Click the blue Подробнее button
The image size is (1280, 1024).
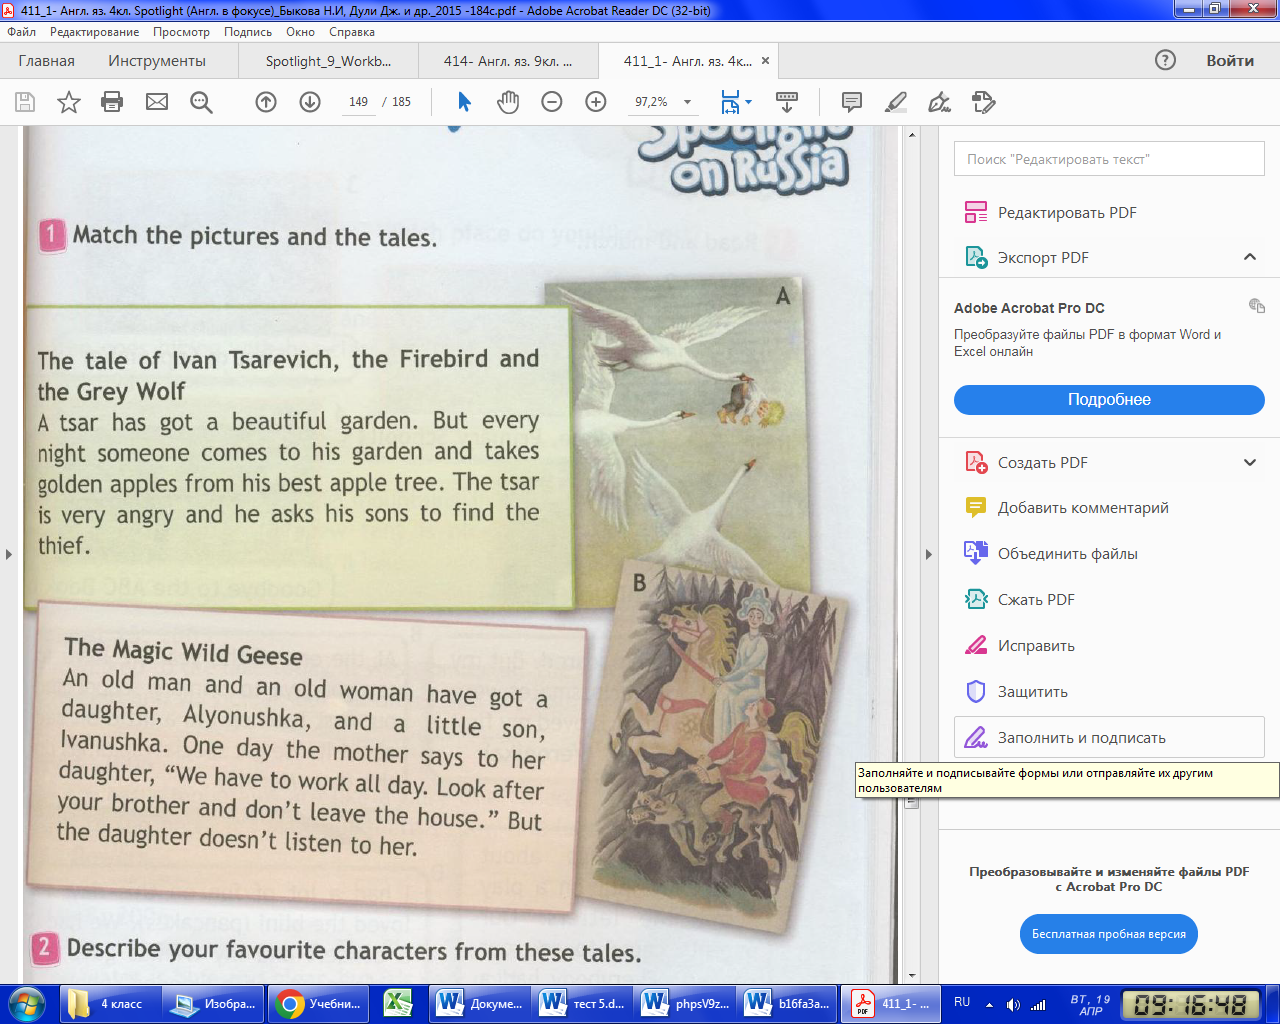point(1109,399)
